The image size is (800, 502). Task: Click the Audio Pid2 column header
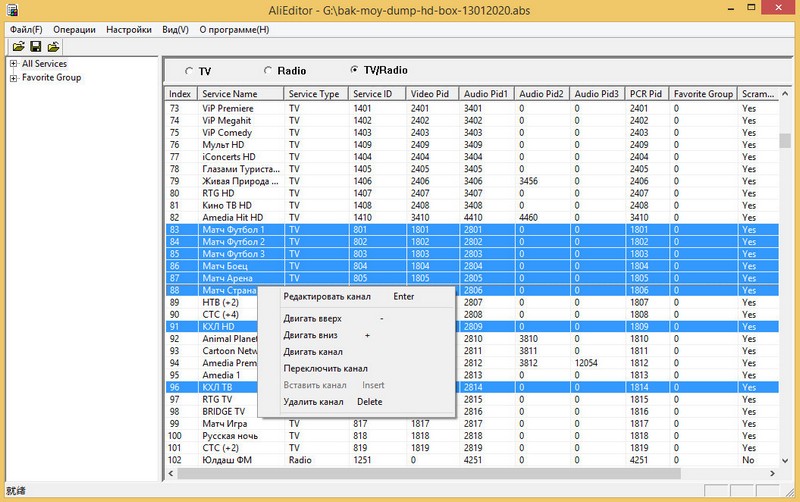click(542, 94)
